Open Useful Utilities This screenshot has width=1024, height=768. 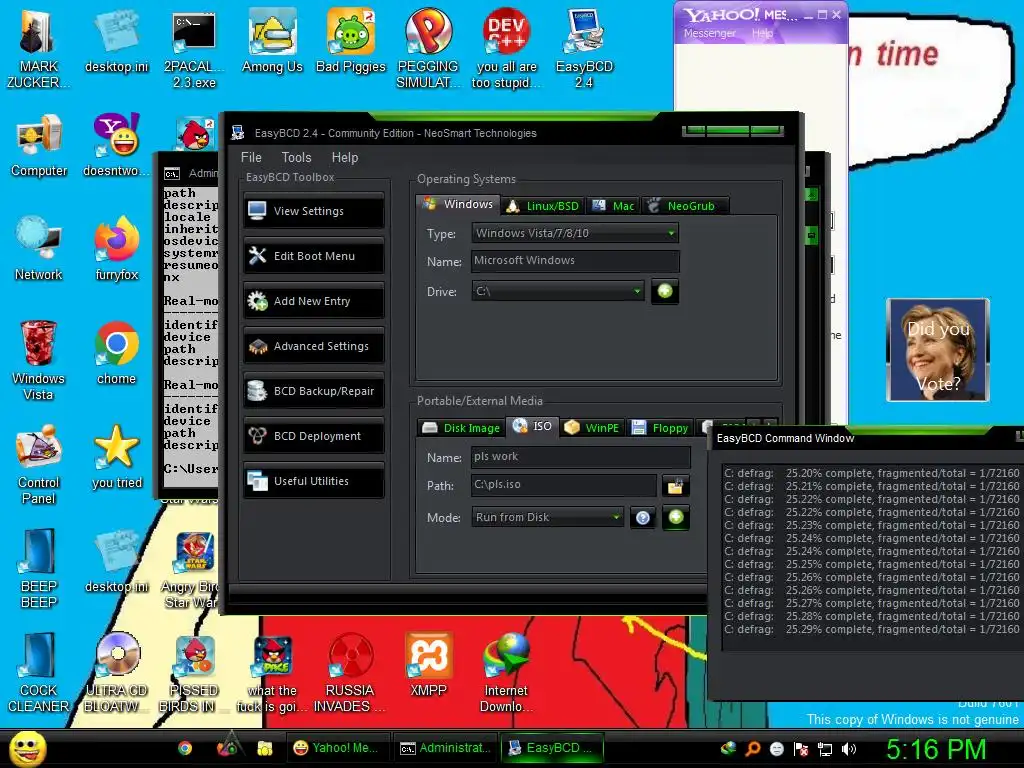(313, 481)
